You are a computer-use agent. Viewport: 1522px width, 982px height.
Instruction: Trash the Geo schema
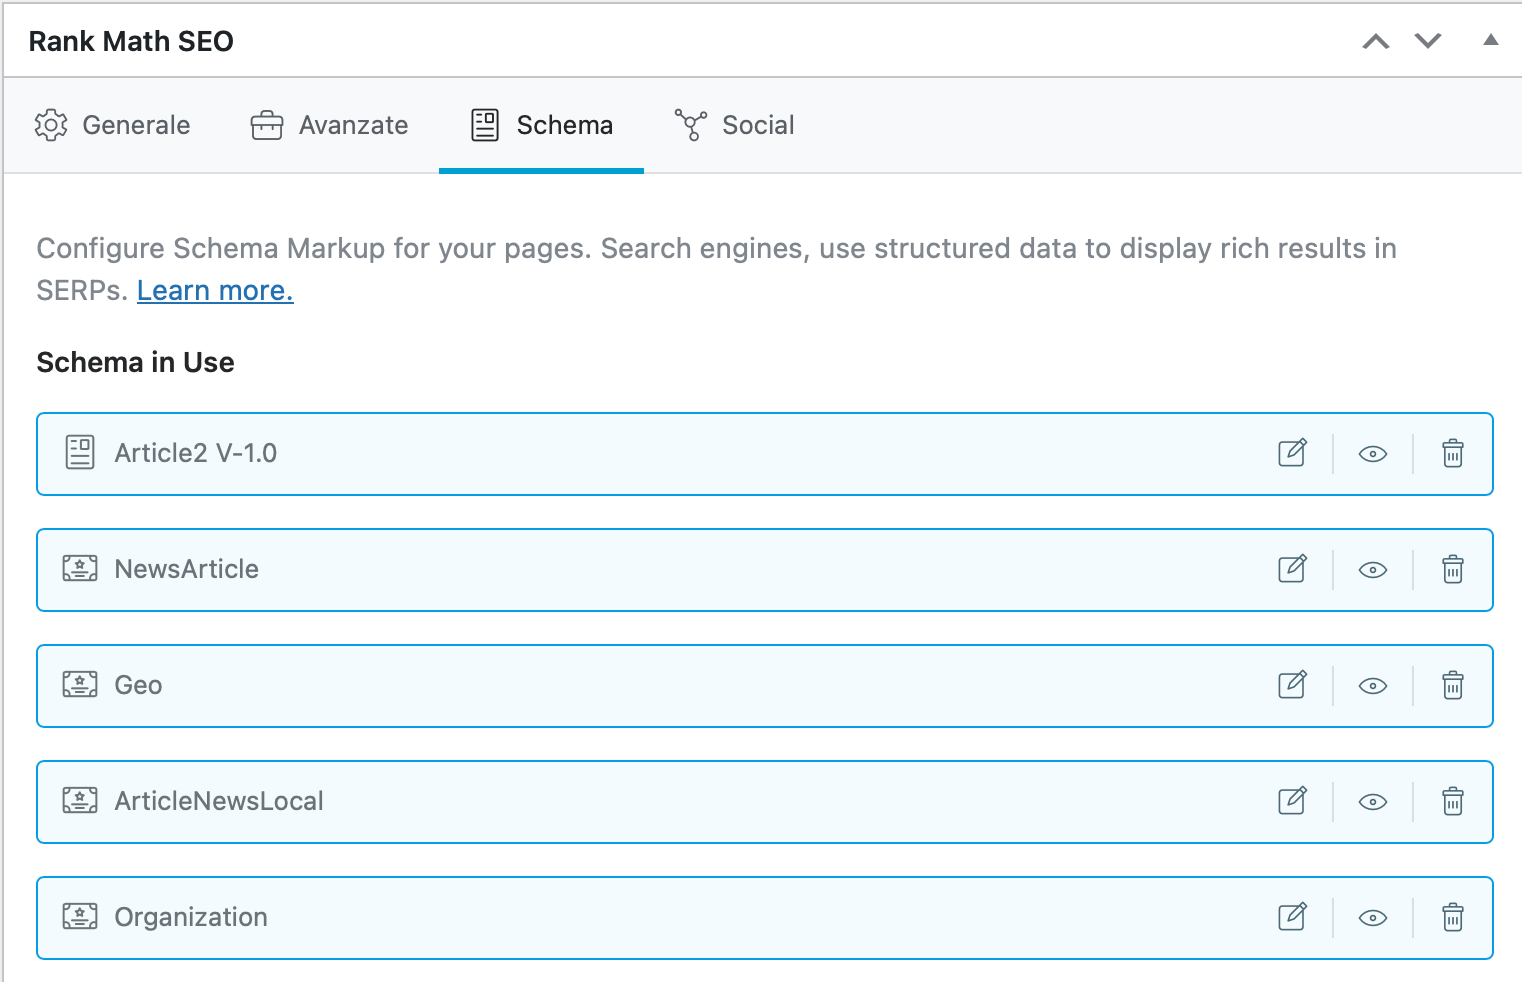pyautogui.click(x=1453, y=685)
